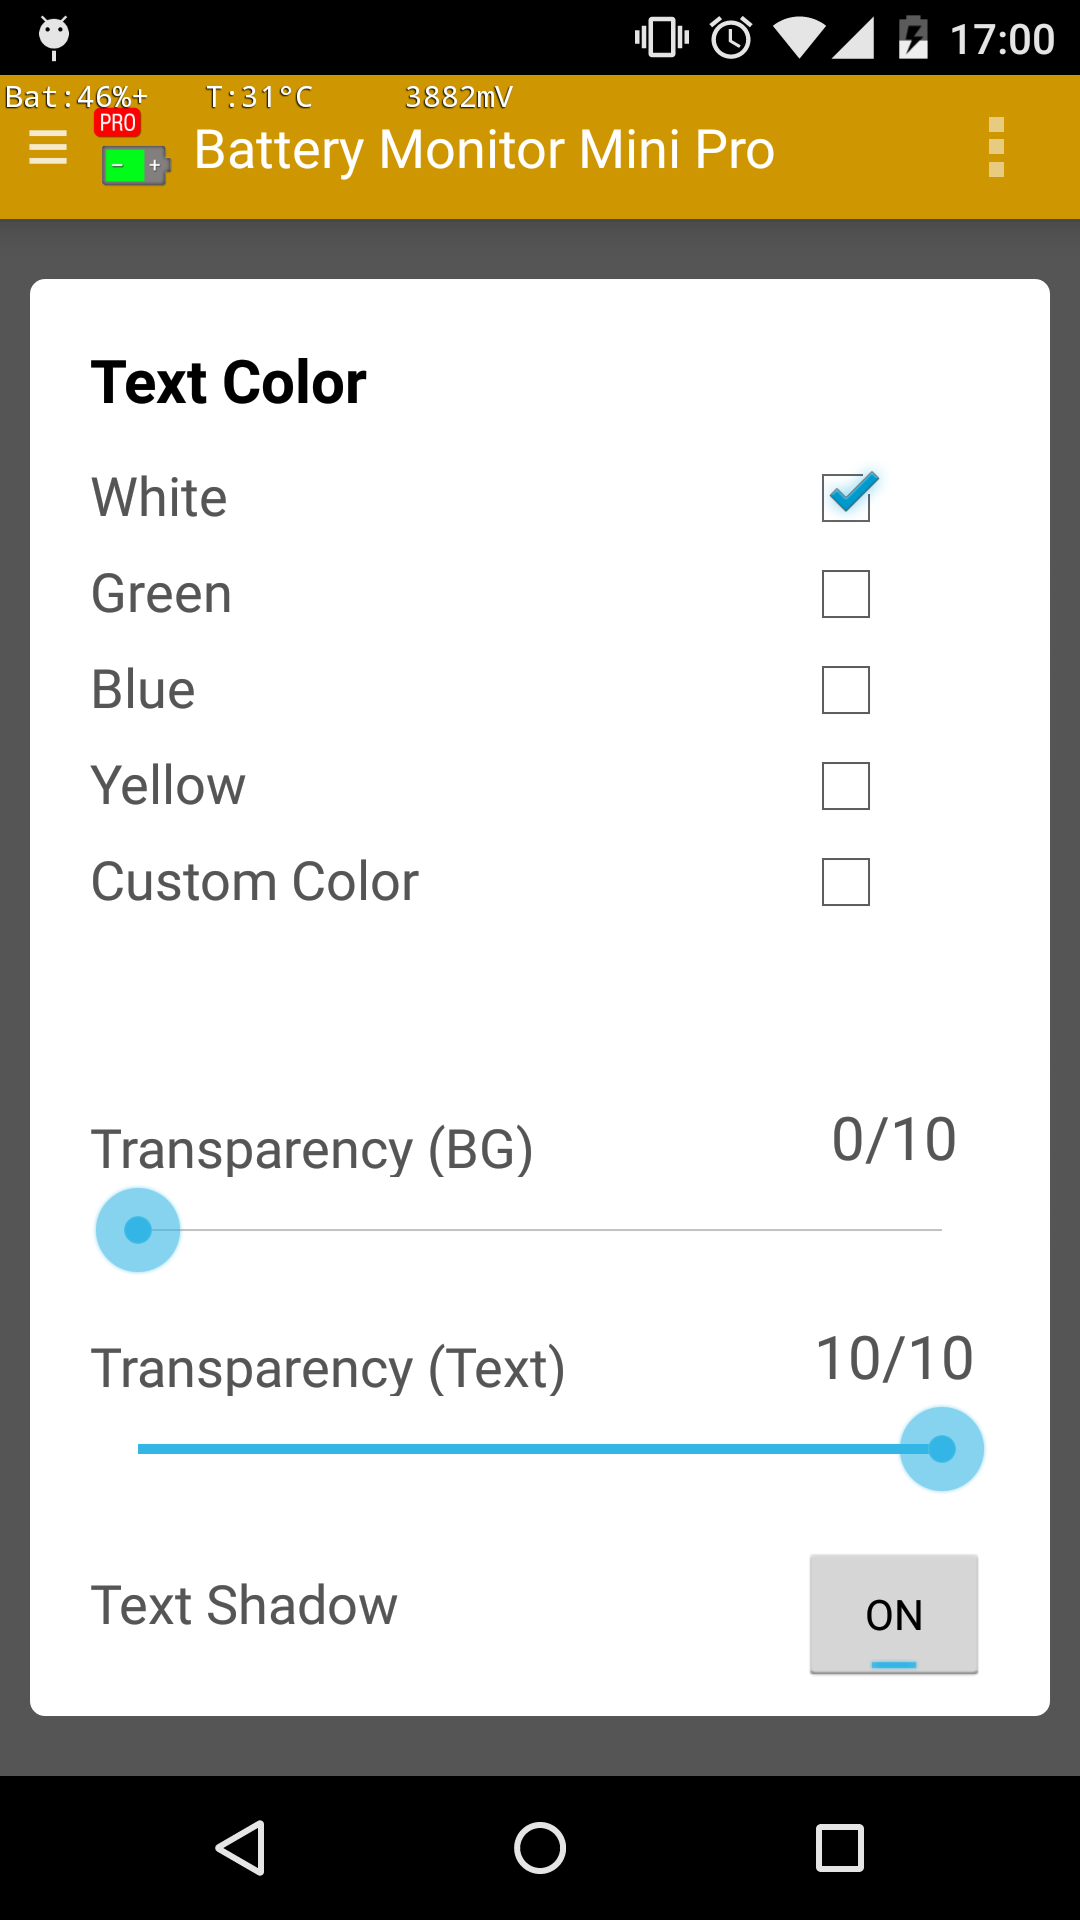
Task: Enable the Custom Color checkbox
Action: point(846,882)
